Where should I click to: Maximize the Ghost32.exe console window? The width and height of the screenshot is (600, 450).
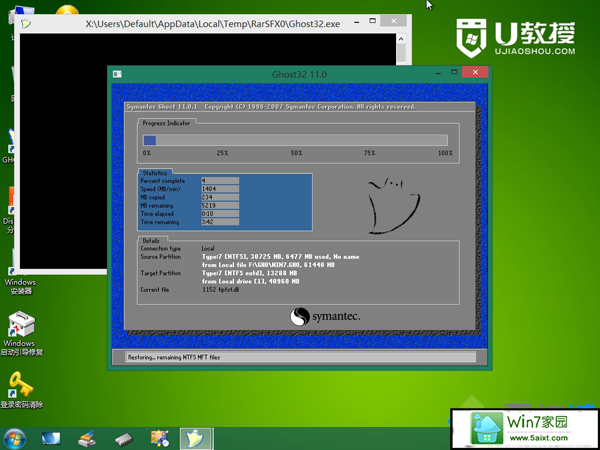pos(372,21)
